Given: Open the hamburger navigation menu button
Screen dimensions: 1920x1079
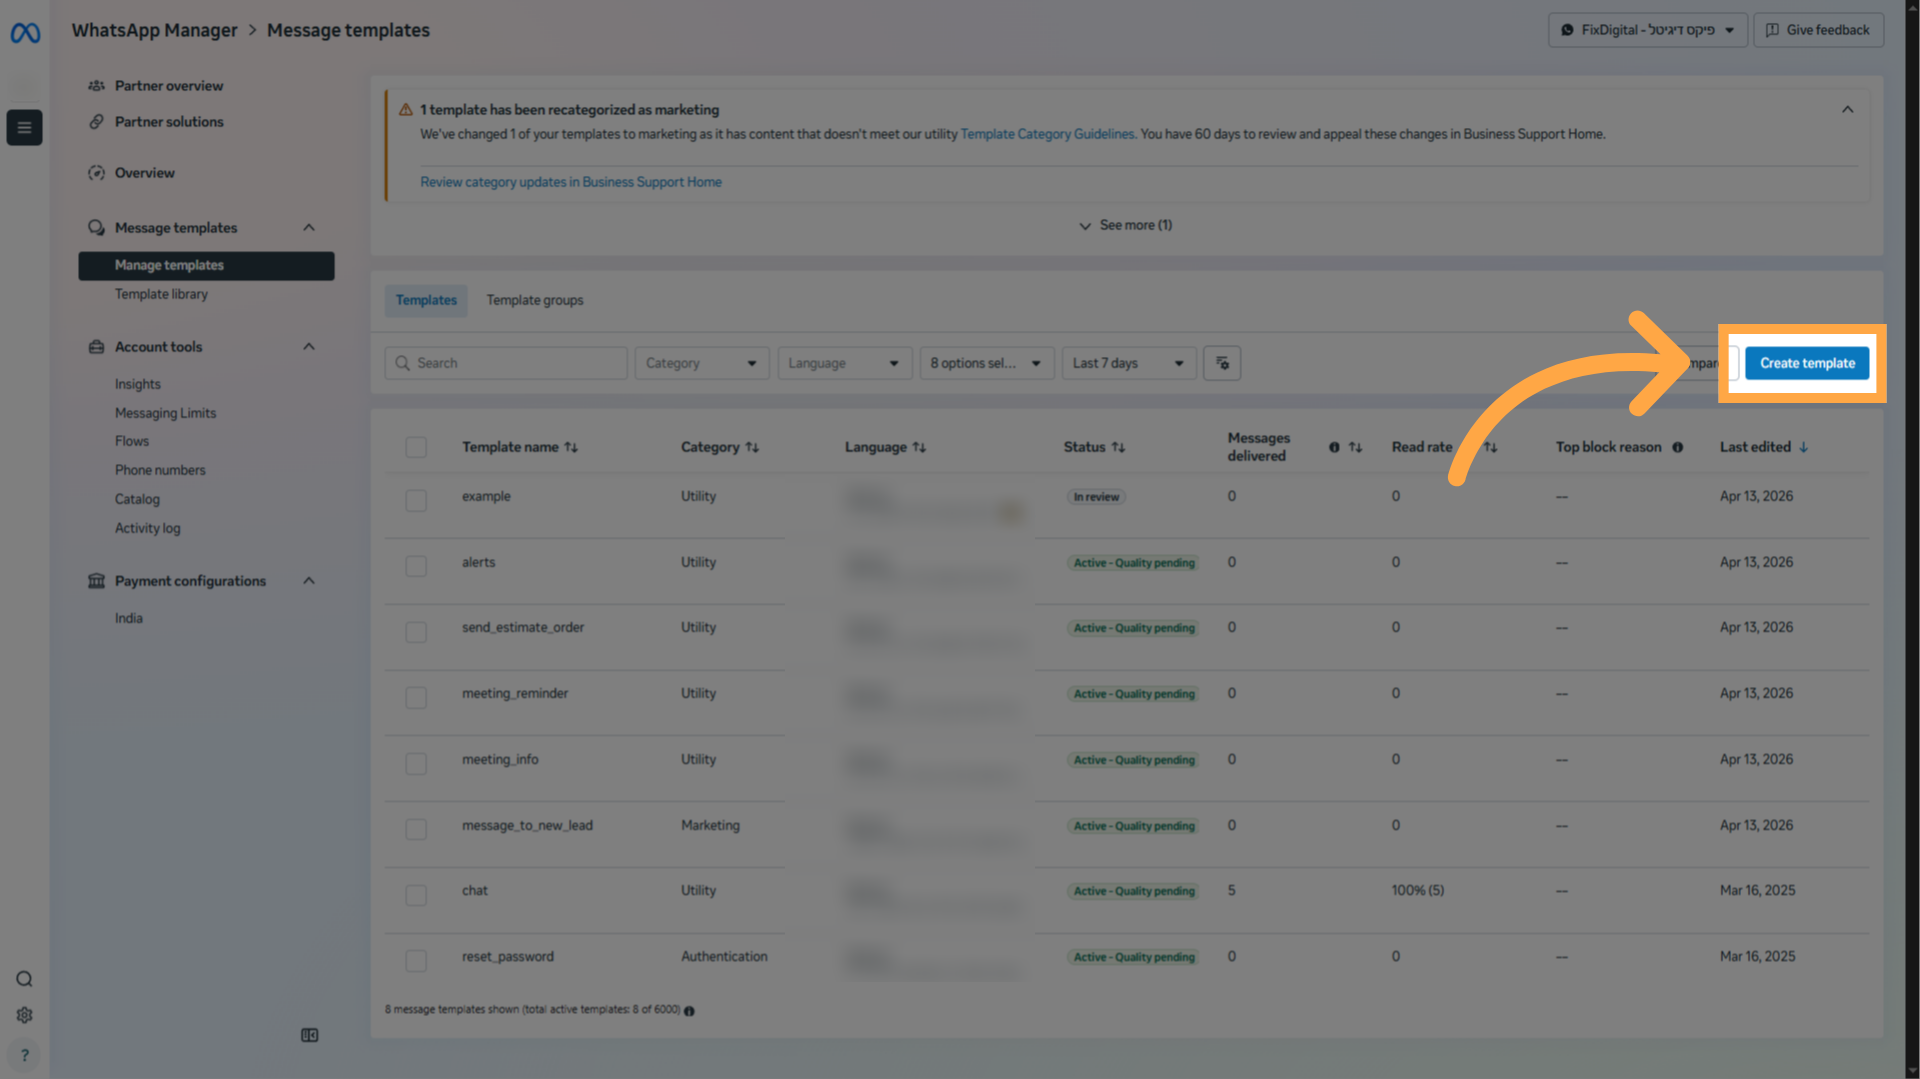Looking at the screenshot, I should point(24,127).
